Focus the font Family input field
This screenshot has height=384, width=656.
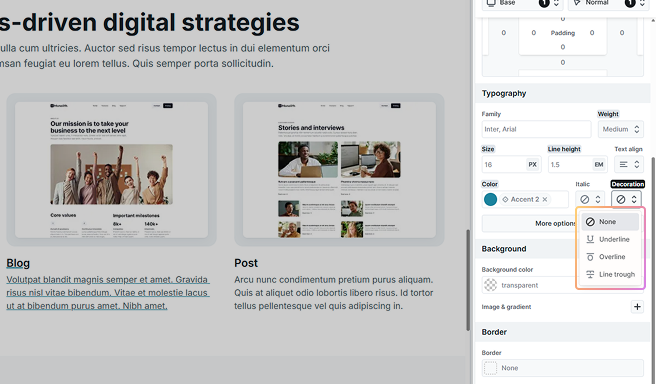[x=536, y=129]
